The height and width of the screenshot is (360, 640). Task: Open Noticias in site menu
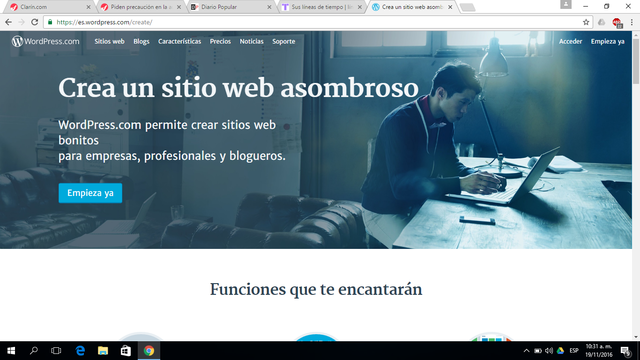(251, 41)
